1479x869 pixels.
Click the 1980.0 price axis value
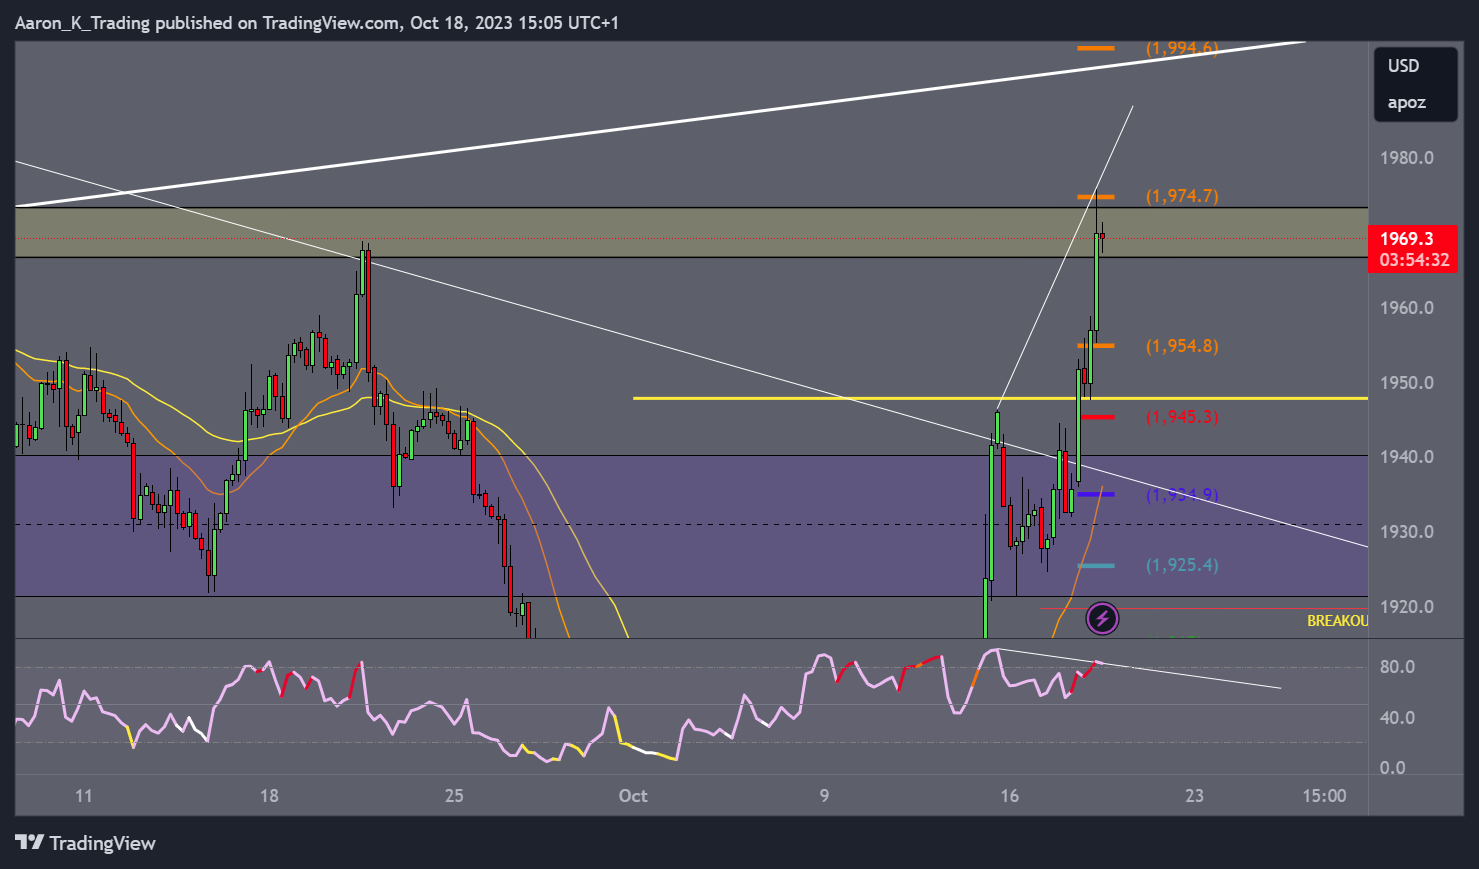tap(1406, 158)
